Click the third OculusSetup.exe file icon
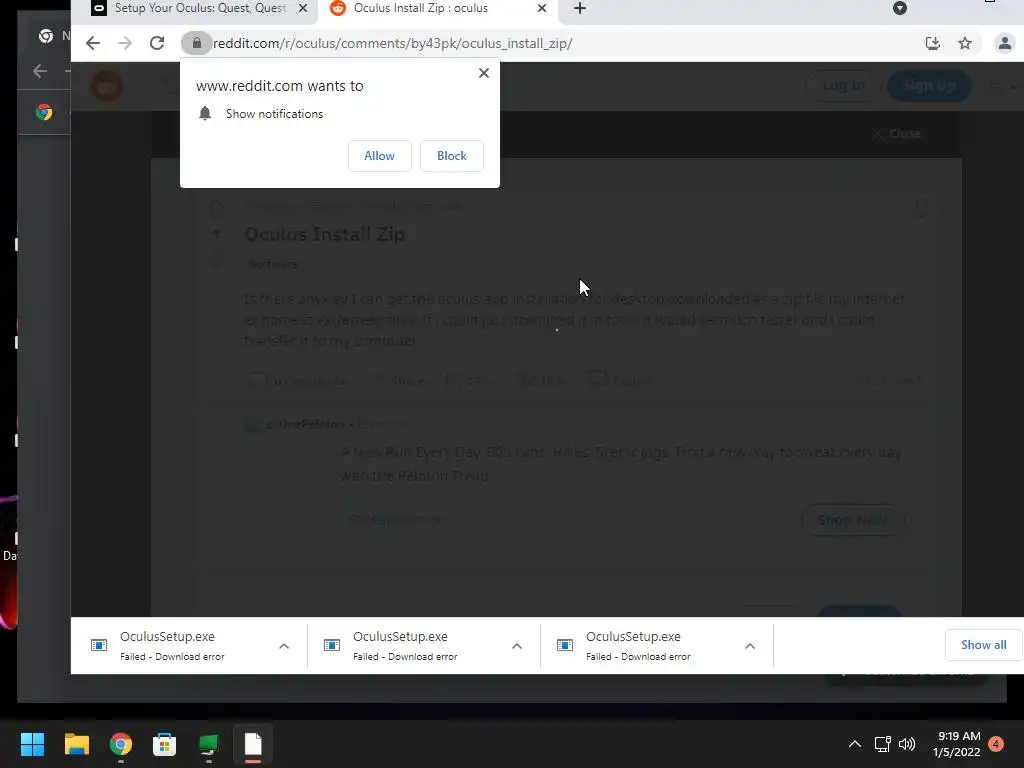Viewport: 1024px width, 768px height. [x=565, y=645]
